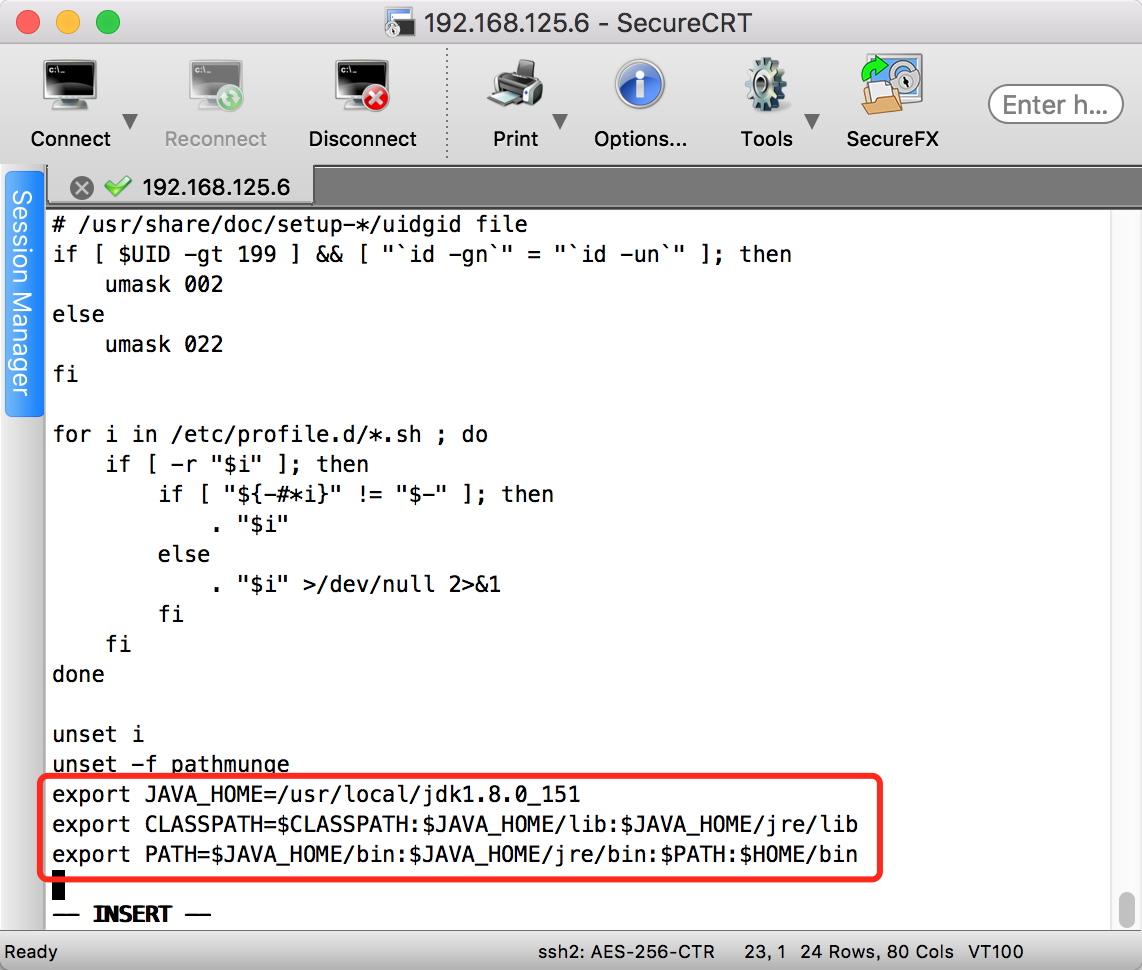
Task: Close the session tab with its X button
Action: pos(82,186)
